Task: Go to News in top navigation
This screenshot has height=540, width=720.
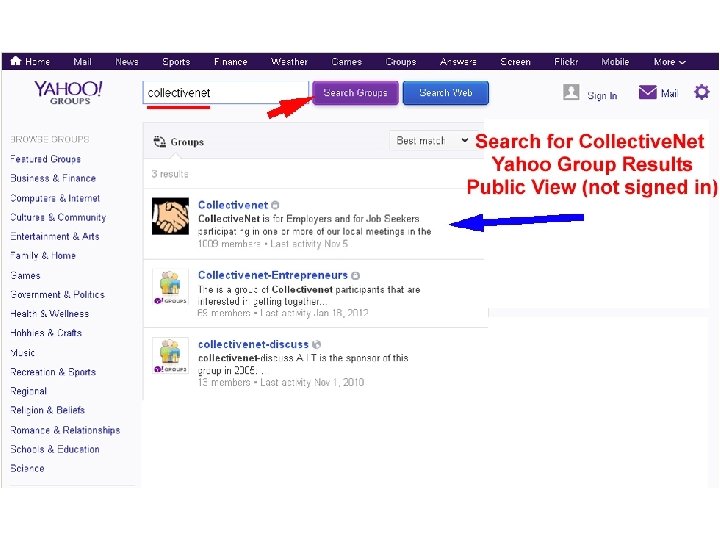Action: (127, 62)
